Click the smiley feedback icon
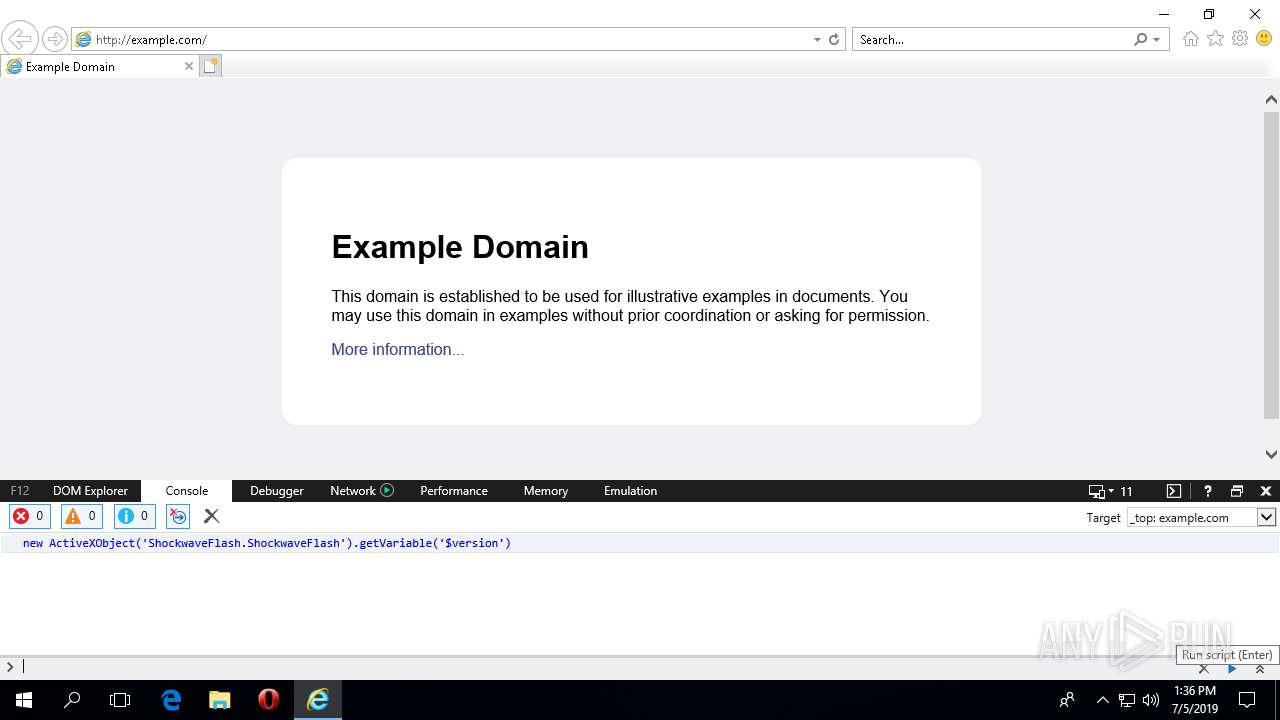 point(1265,39)
